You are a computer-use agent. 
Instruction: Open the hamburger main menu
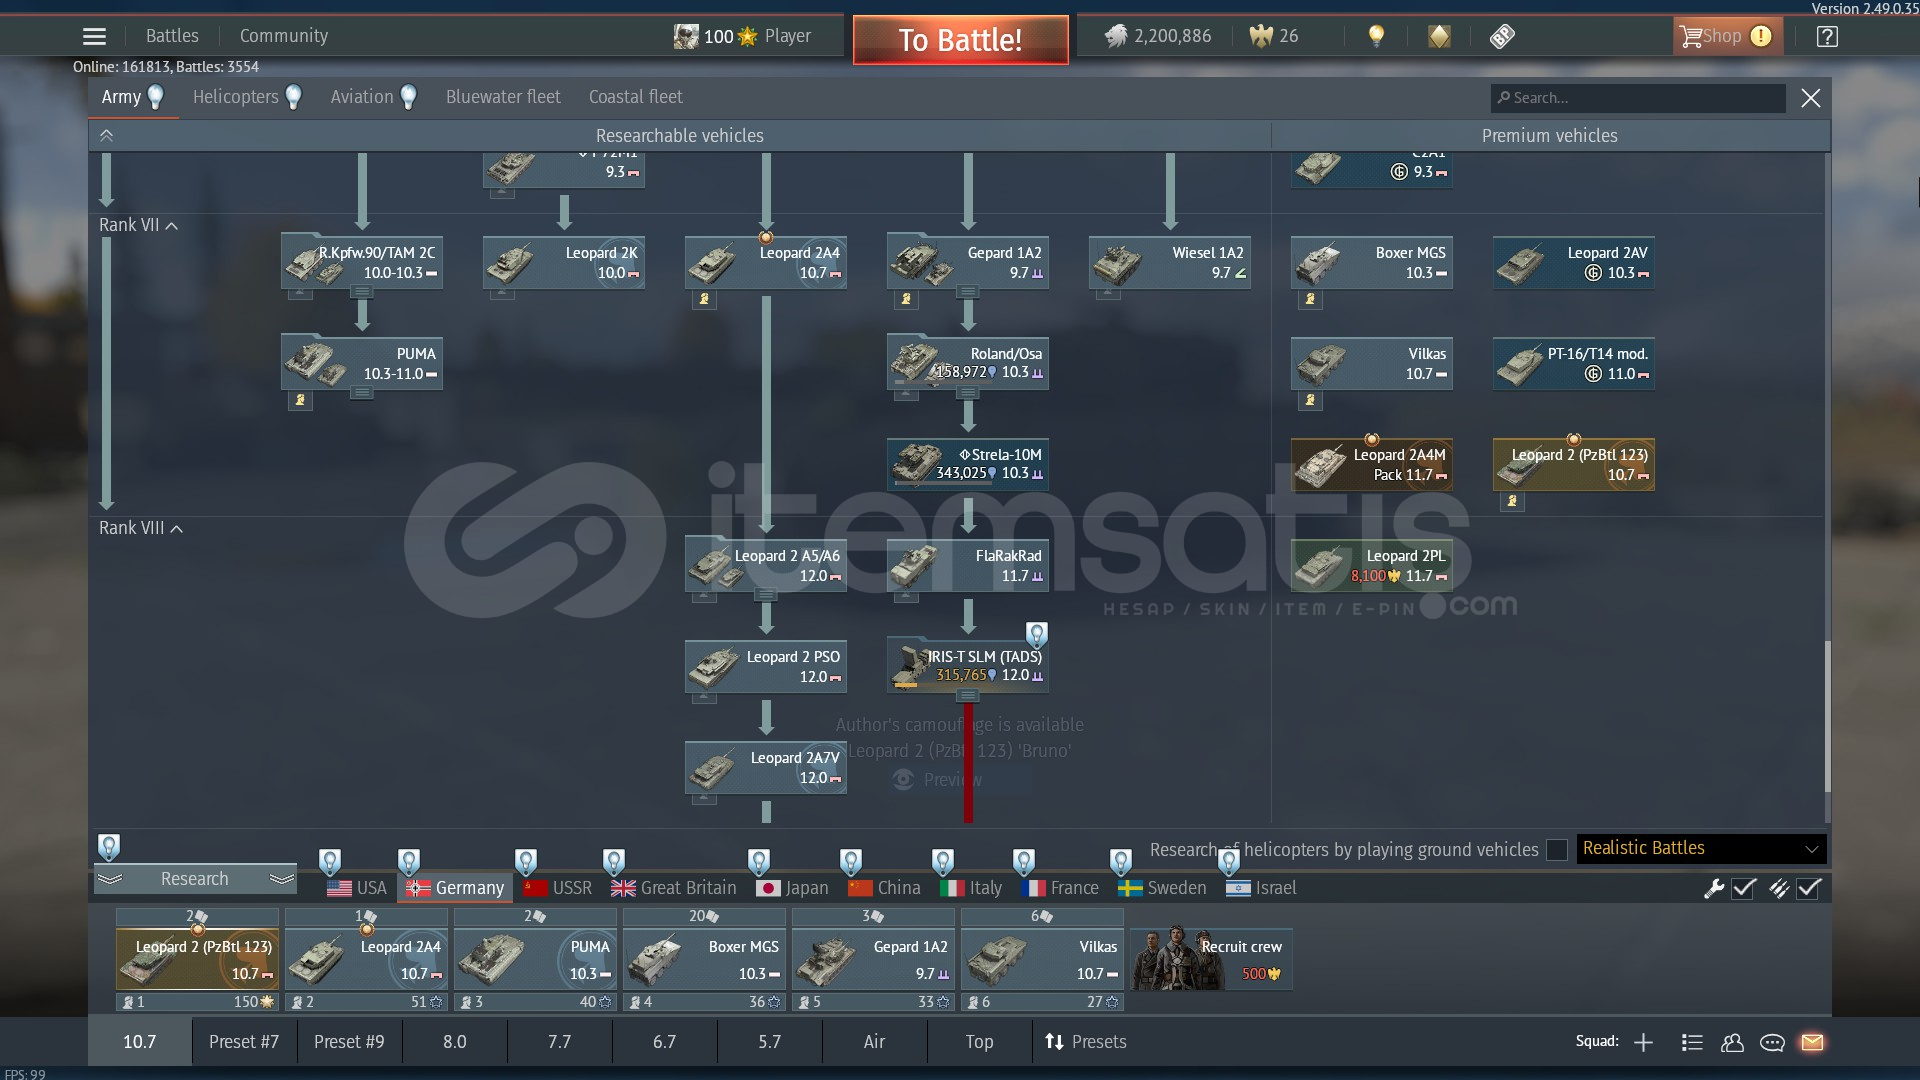tap(94, 37)
